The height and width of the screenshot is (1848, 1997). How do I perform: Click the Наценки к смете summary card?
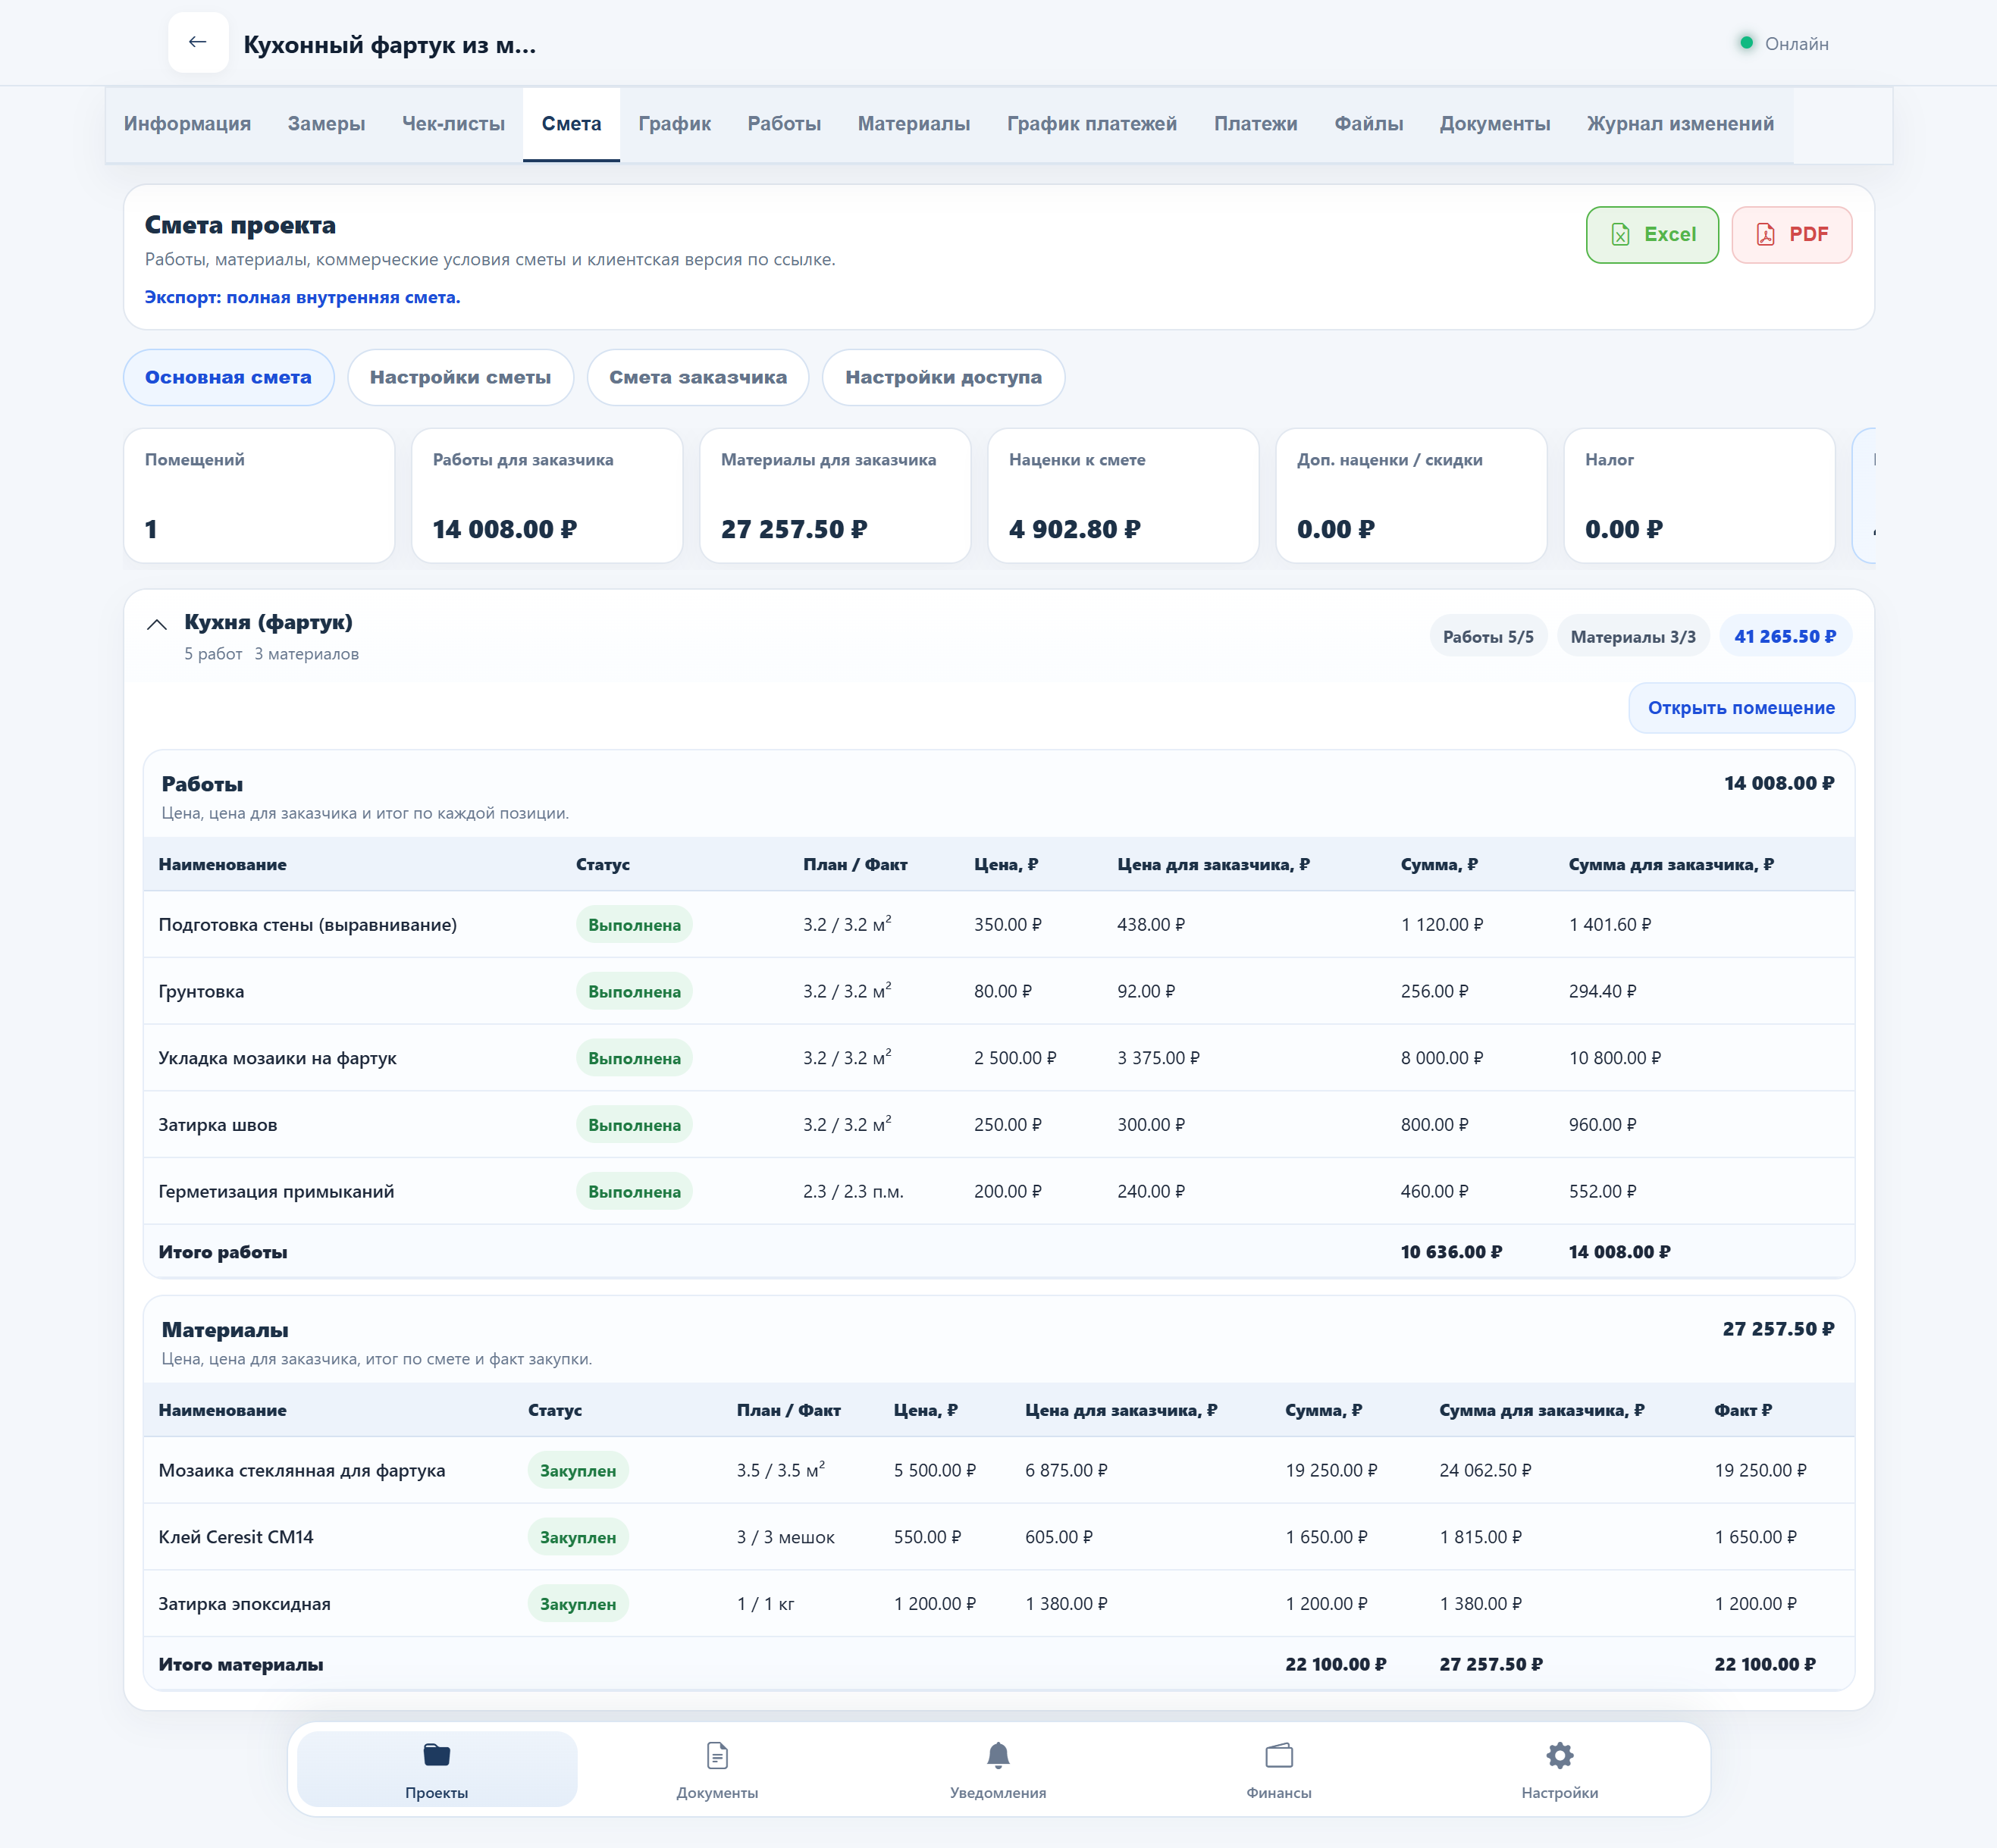(1122, 496)
